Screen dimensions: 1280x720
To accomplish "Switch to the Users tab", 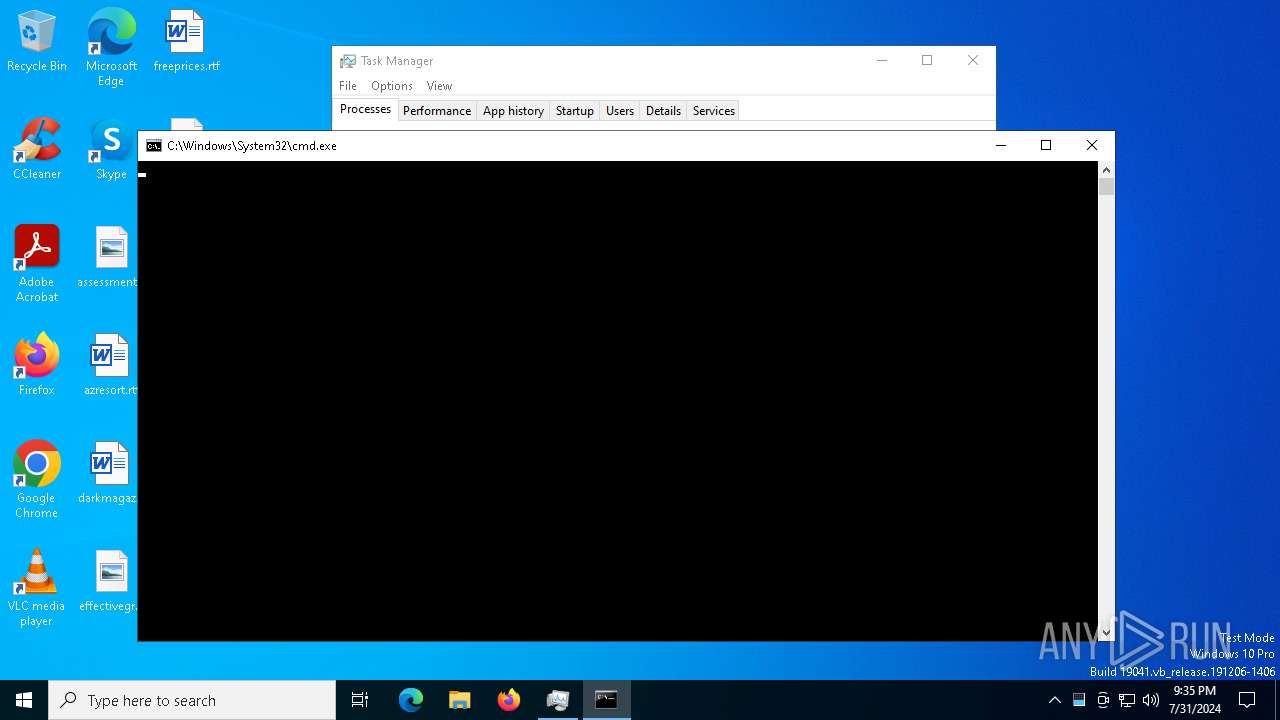I will click(x=620, y=111).
